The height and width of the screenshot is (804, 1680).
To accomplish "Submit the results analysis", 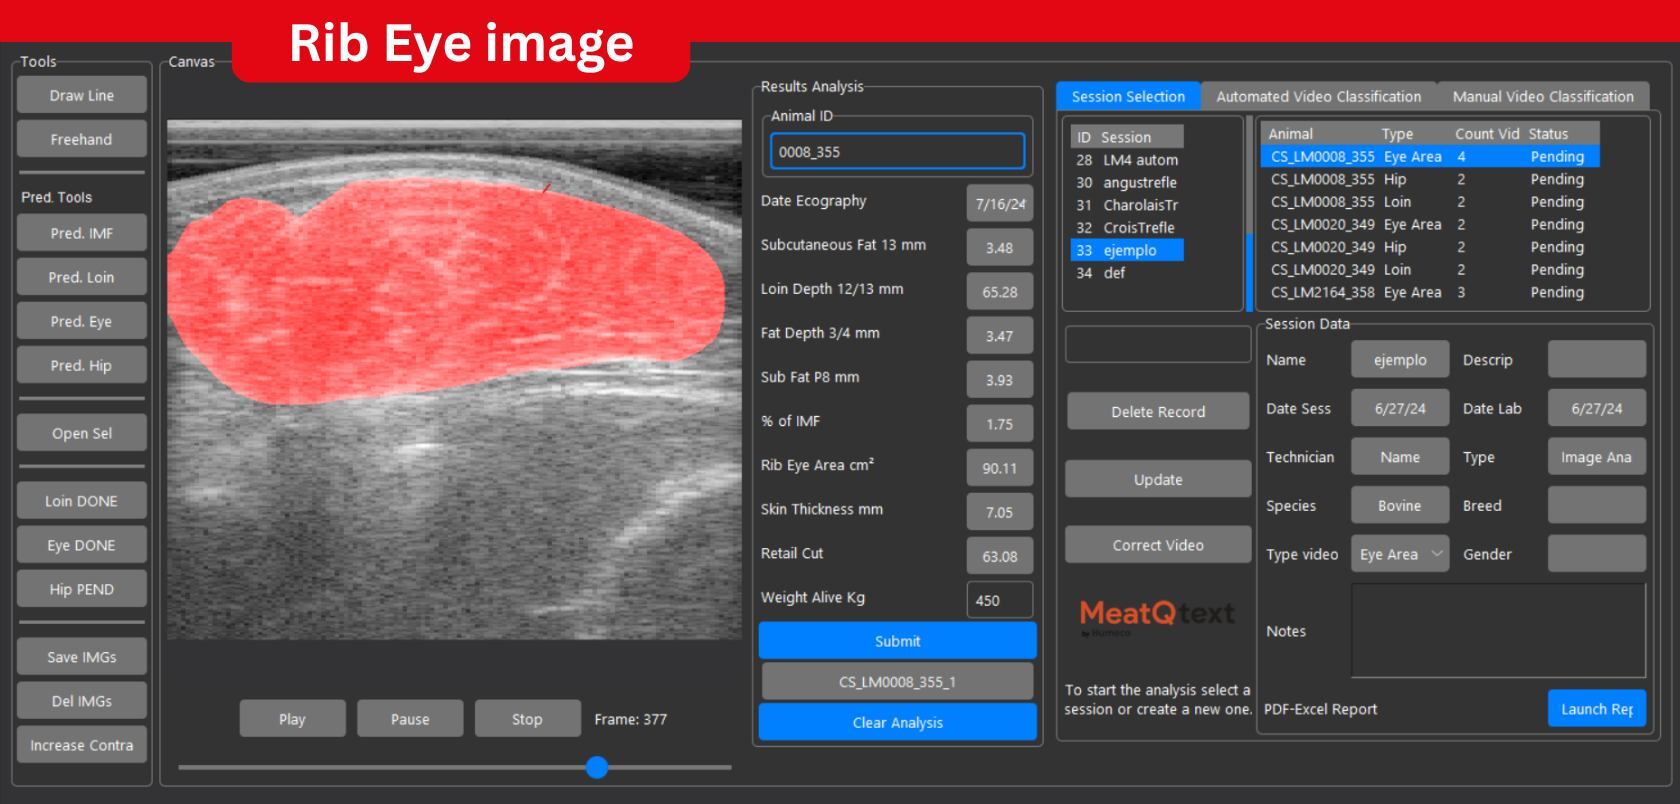I will pyautogui.click(x=897, y=641).
